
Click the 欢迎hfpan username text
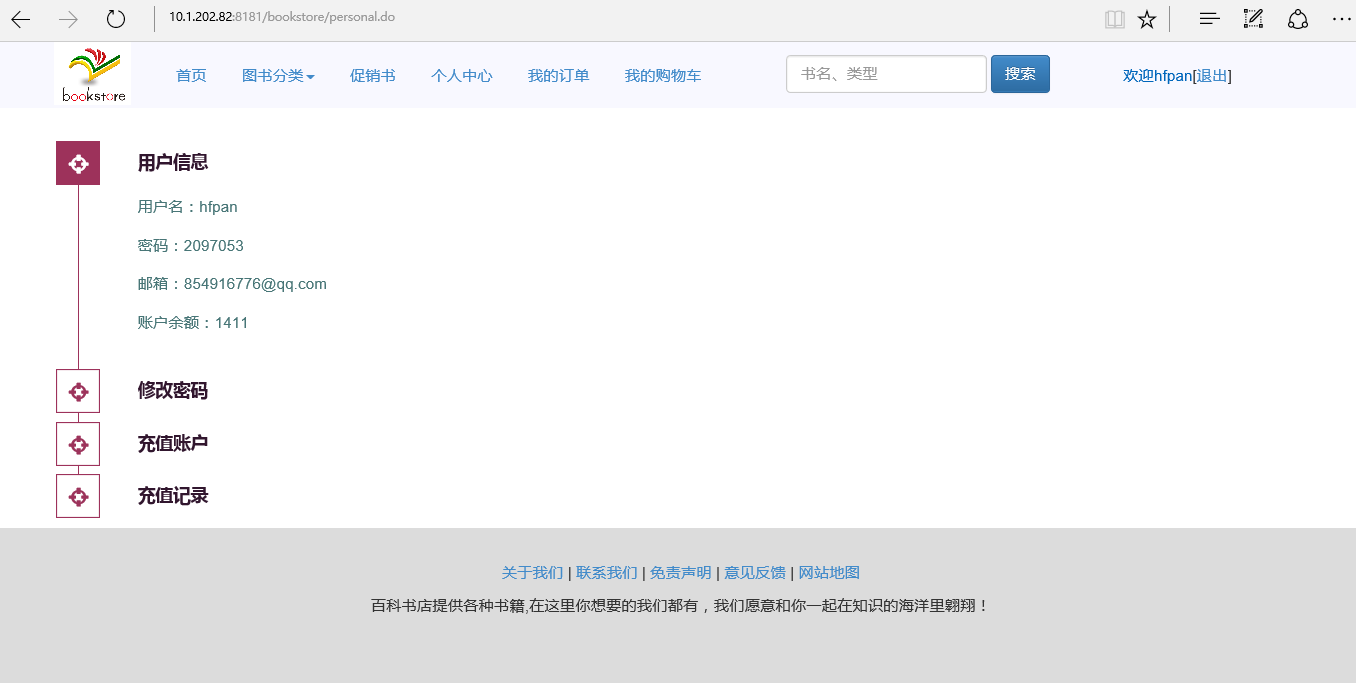click(x=1158, y=75)
